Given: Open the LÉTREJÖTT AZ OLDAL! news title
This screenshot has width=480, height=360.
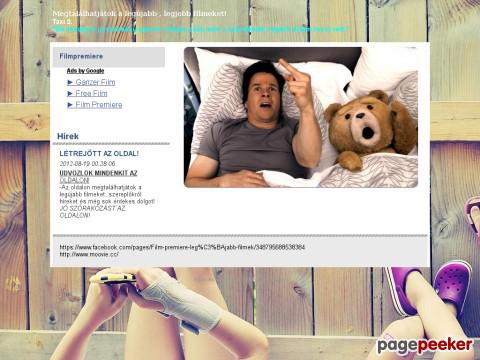Looking at the screenshot, I should [x=99, y=154].
